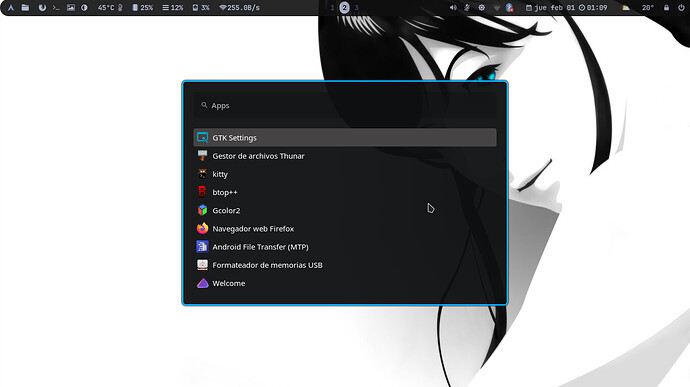
Task: Click the red btop++ B icon
Action: [x=202, y=192]
